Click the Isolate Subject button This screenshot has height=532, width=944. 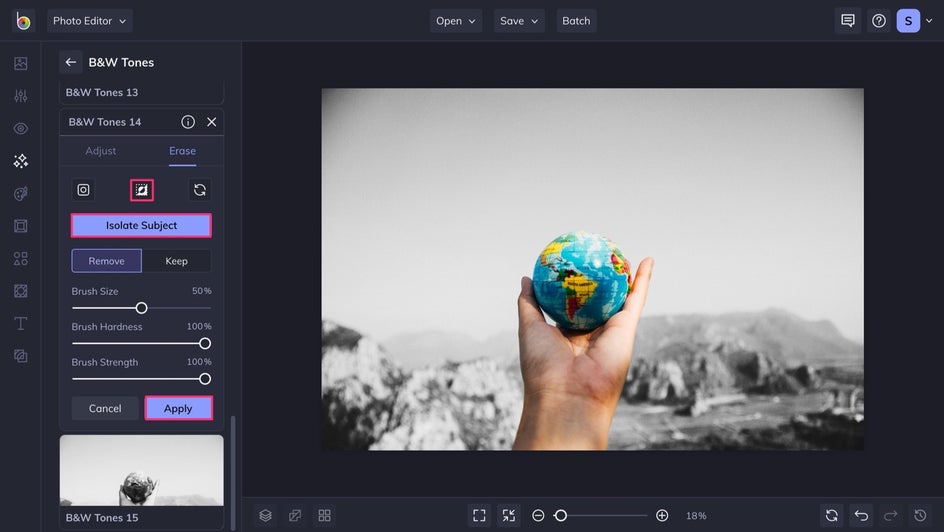141,226
